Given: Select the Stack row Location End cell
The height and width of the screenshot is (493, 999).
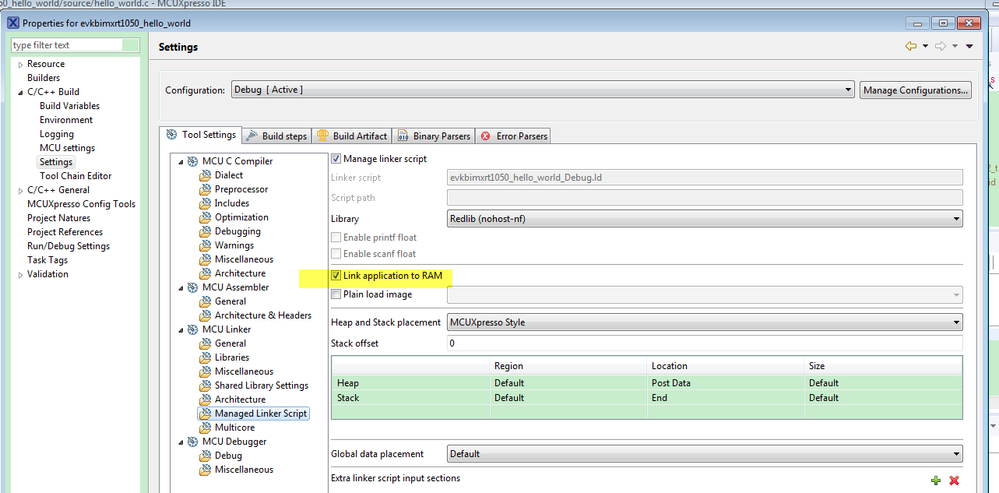Looking at the screenshot, I should click(x=726, y=397).
